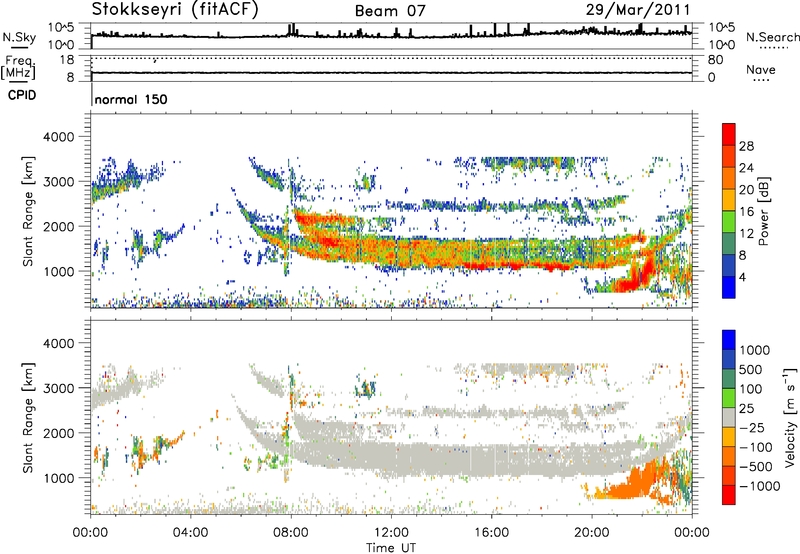This screenshot has width=800, height=554.
Task: Click the Slant Range label of velocity panel
Action: (28, 418)
